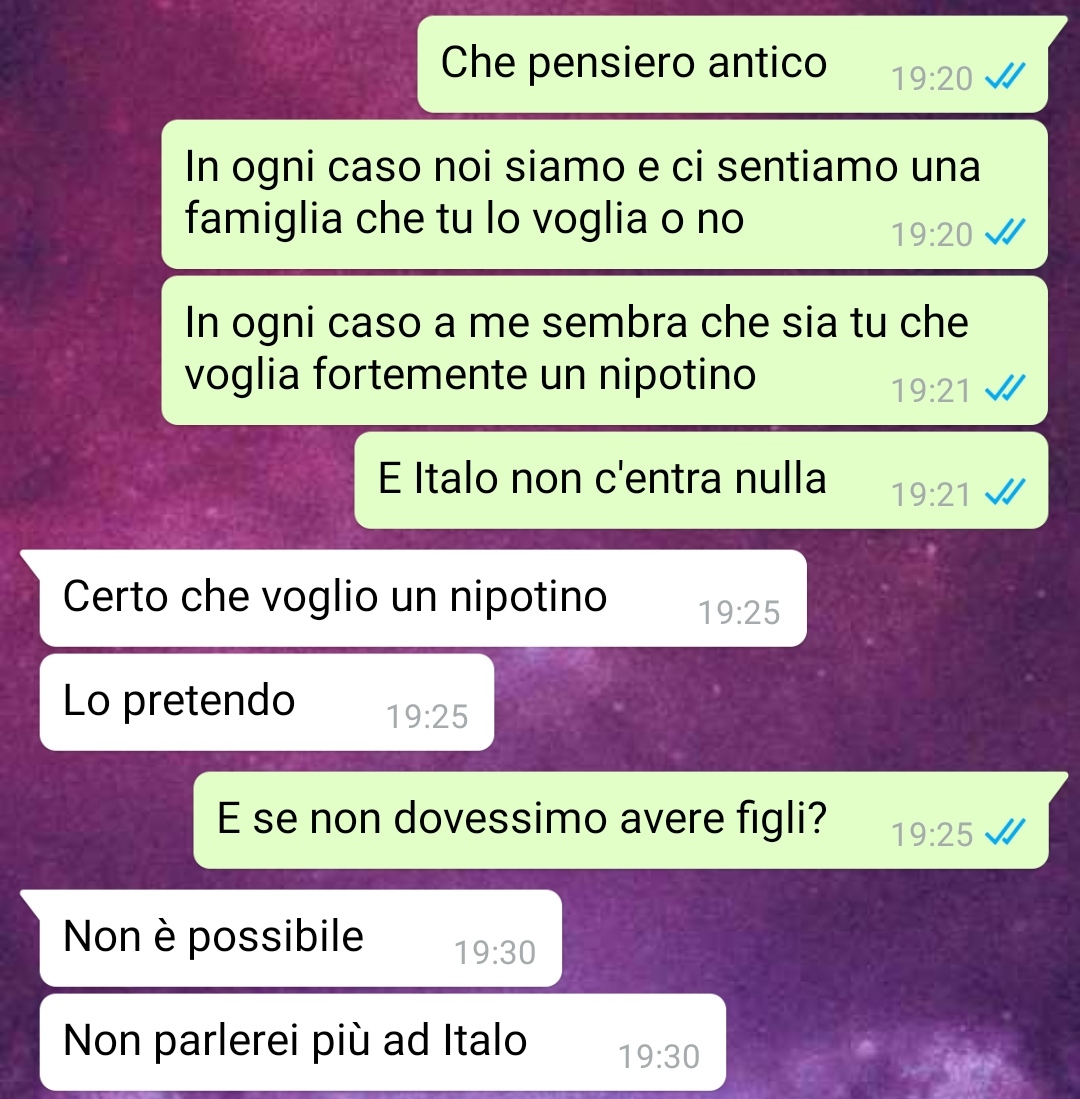Screen dimensions: 1080x1099
Task: Select message 'In ogni caso a me sembra'
Action: (605, 350)
